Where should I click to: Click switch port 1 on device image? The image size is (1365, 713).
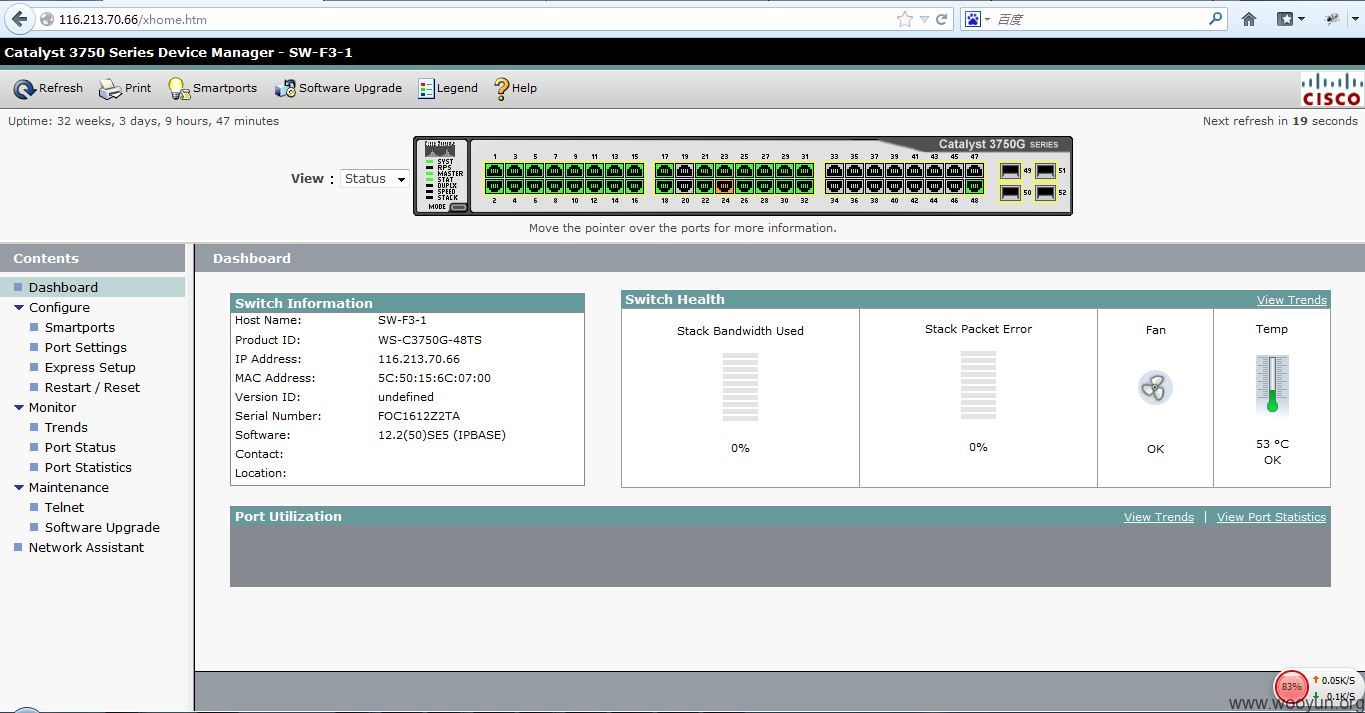(x=494, y=171)
